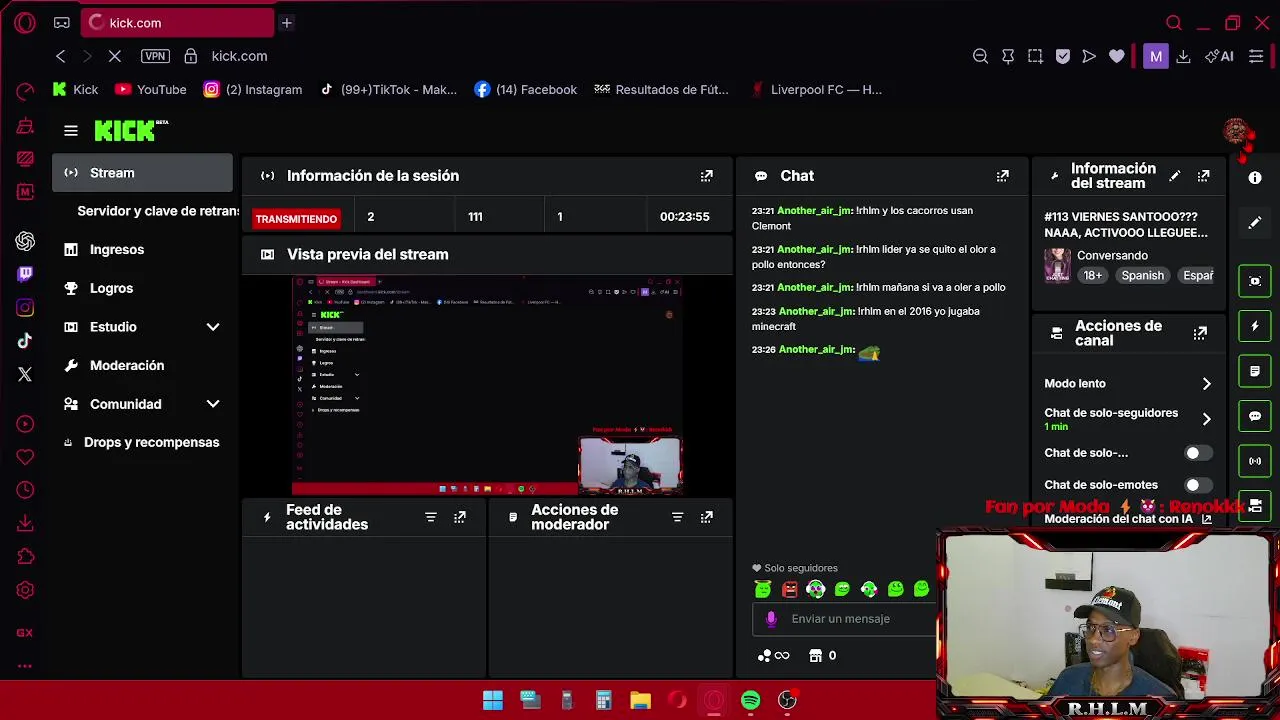This screenshot has height=720, width=1280.
Task: Stop loading the page
Action: (x=115, y=57)
